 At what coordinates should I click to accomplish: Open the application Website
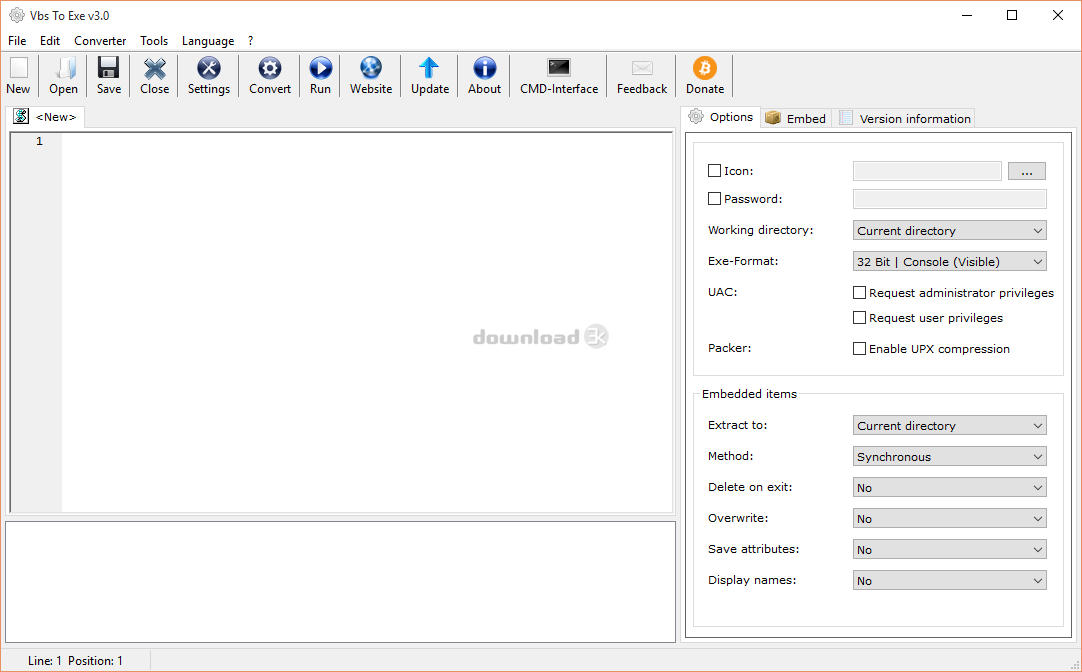[370, 75]
